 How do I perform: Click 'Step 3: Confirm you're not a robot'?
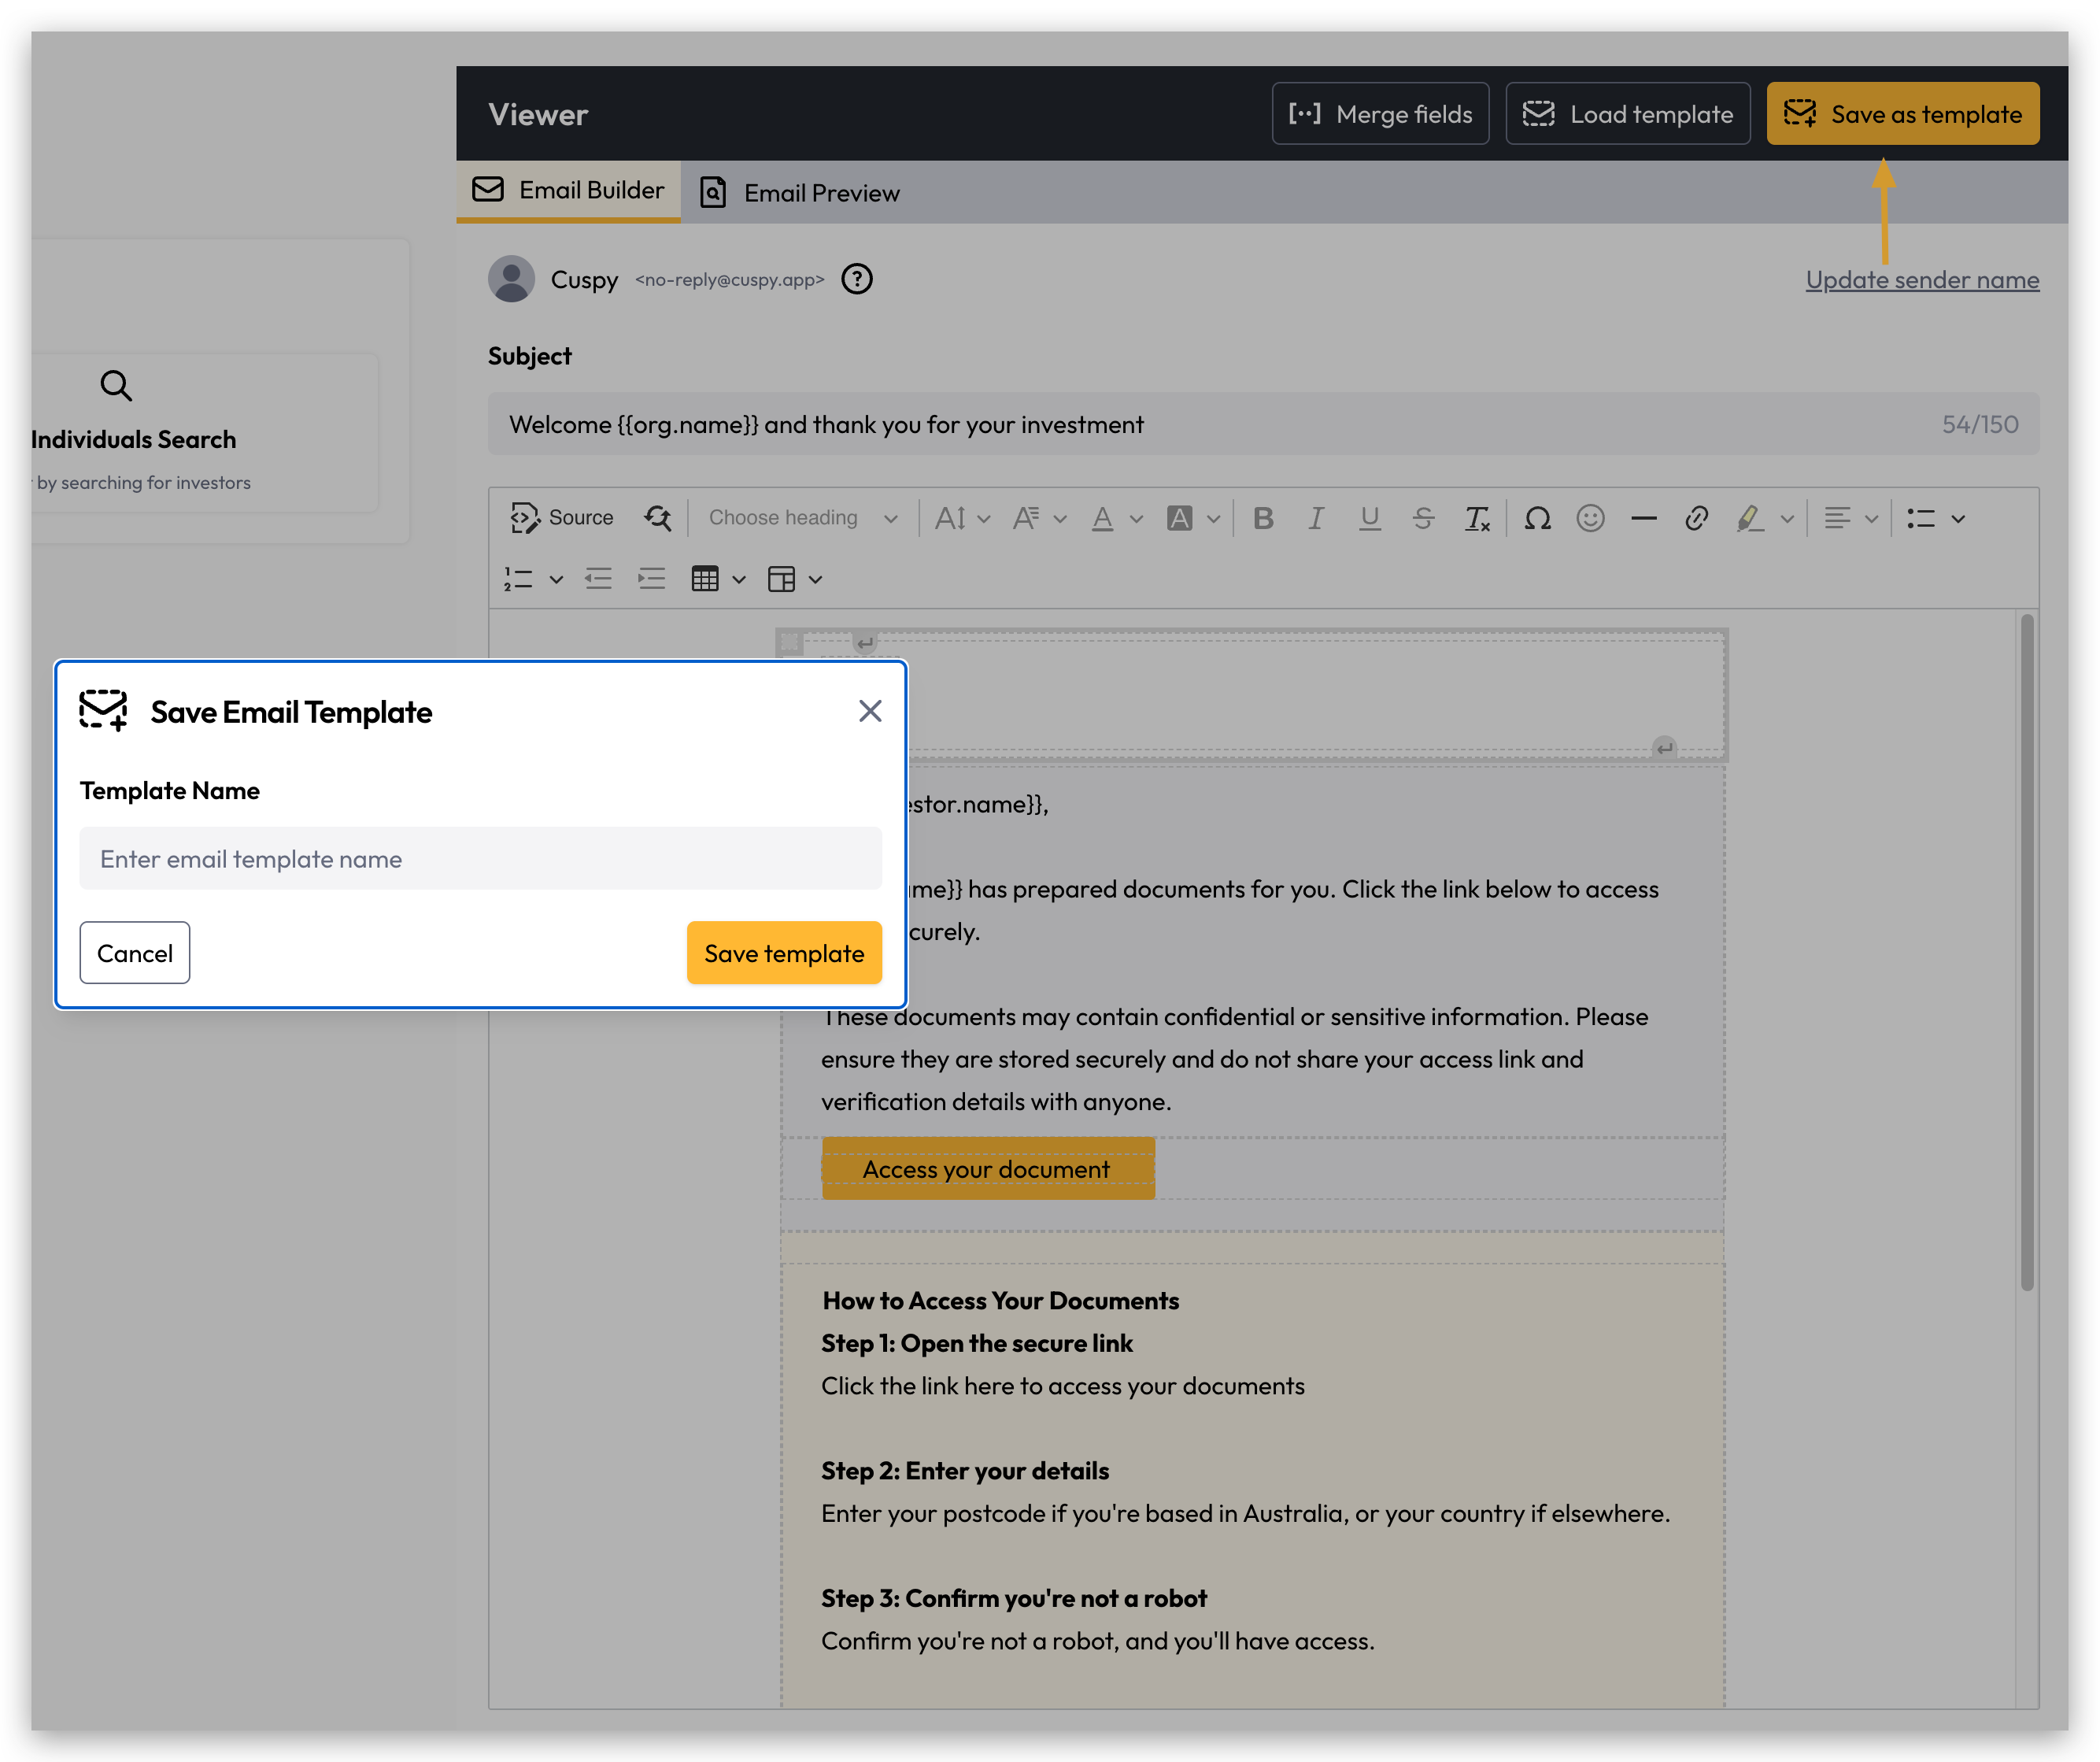pos(1014,1598)
